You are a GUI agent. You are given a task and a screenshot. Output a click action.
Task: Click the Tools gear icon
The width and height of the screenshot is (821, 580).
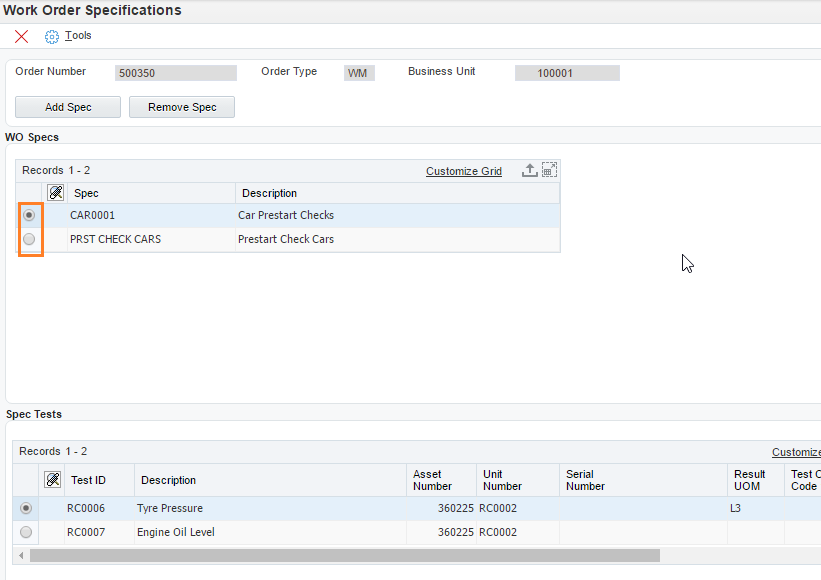click(52, 36)
